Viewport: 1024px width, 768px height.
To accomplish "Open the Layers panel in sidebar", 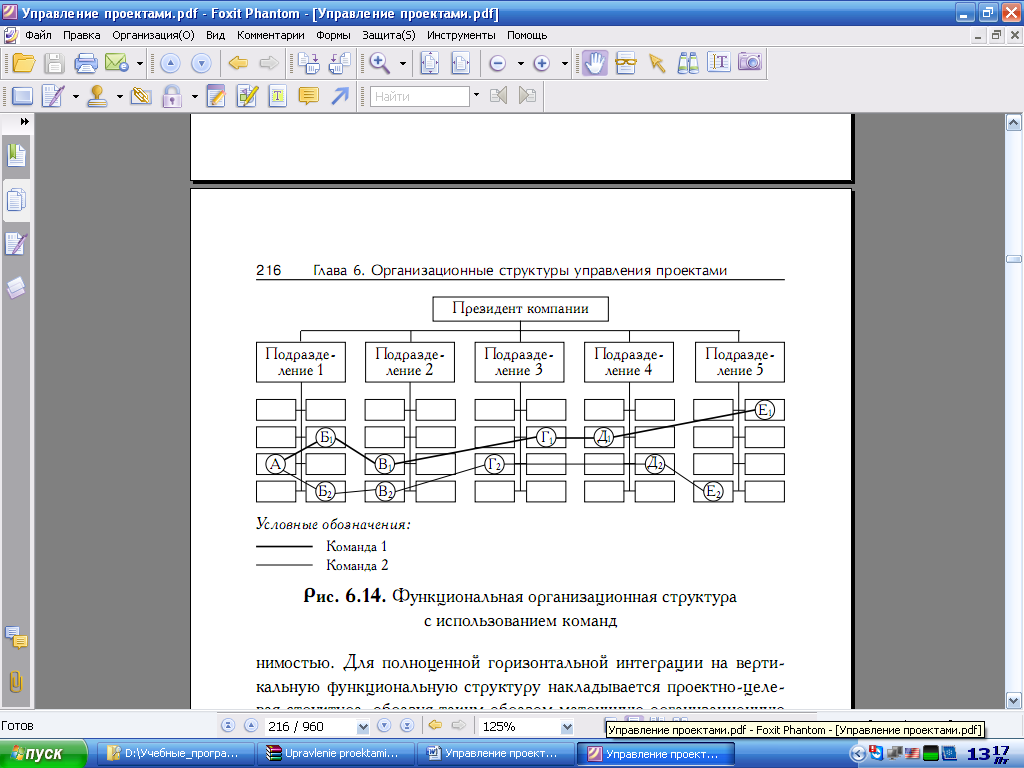I will pos(16,287).
